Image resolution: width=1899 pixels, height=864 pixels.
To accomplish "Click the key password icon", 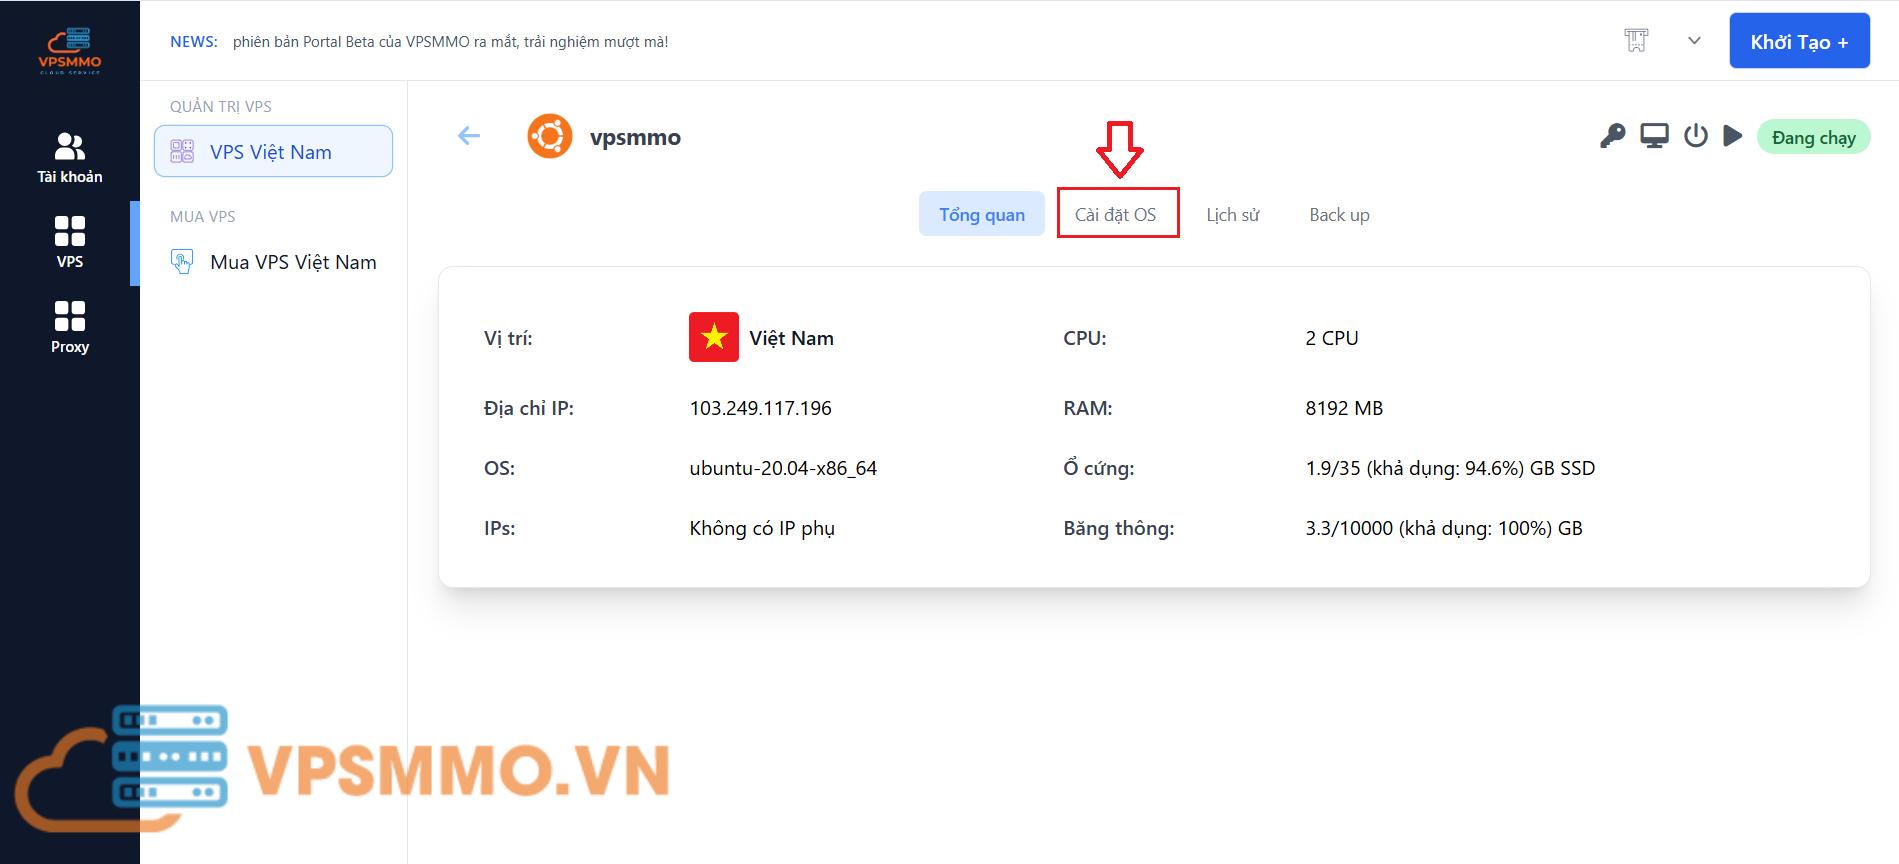I will pos(1612,137).
